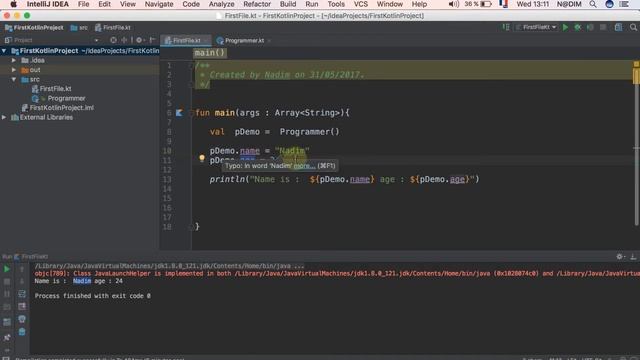Open Project panel gear settings
The image size is (640, 360).
click(140, 40)
